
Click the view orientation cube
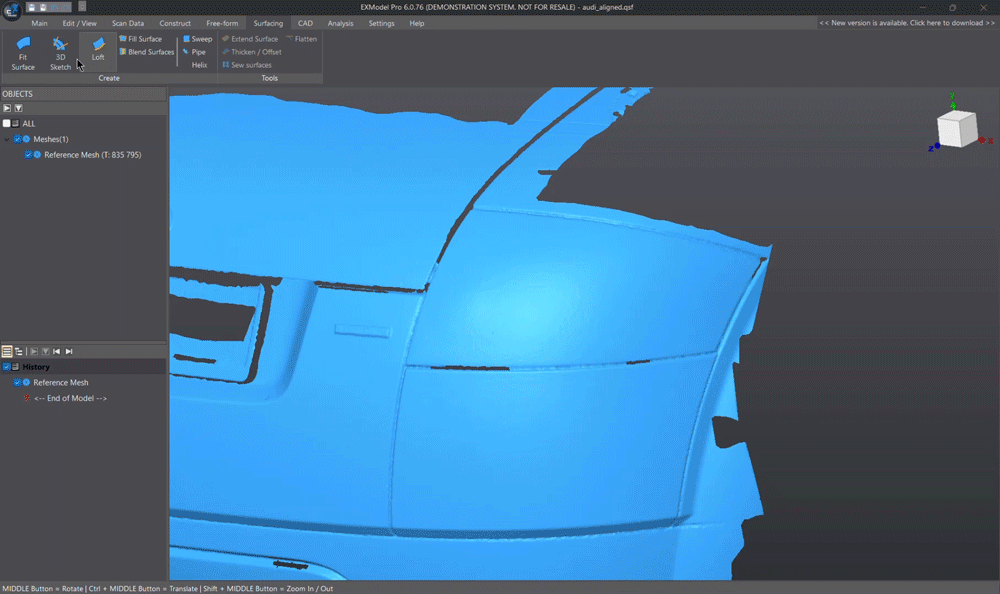click(955, 129)
